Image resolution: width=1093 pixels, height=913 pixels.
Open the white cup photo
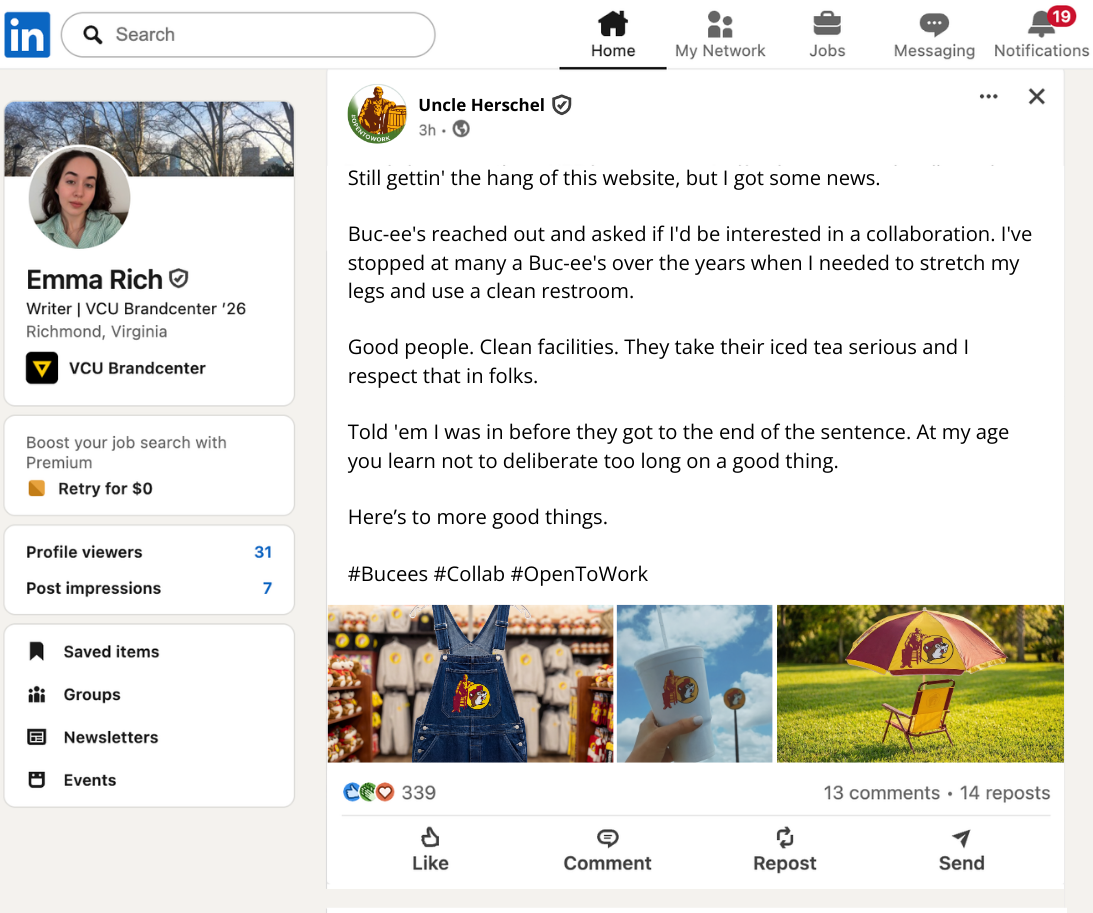pyautogui.click(x=694, y=683)
